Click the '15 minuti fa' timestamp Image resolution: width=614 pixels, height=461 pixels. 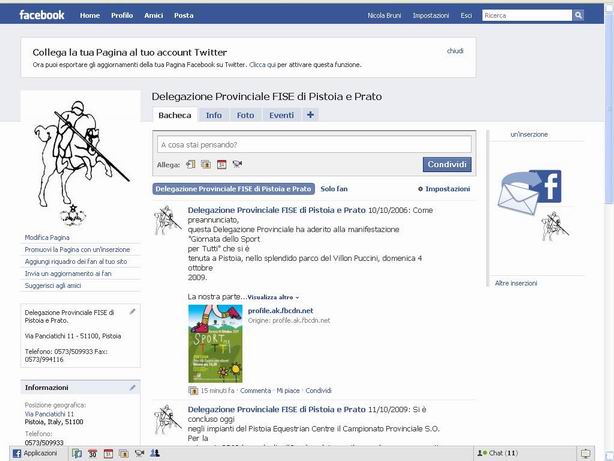217,390
